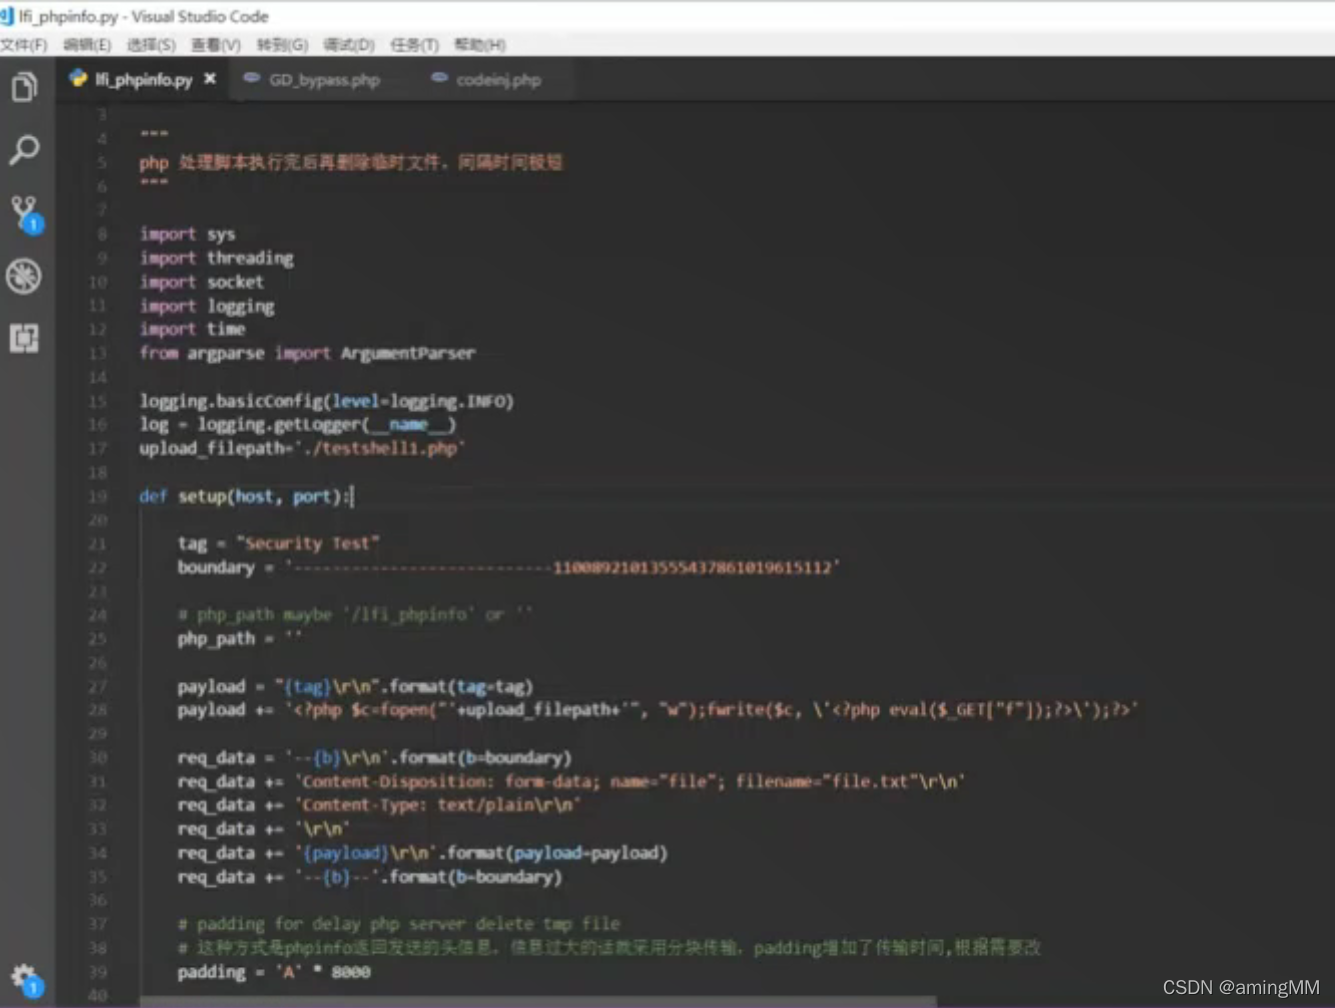Viewport: 1335px width, 1008px height.
Task: Click the Python file icon on lfi_phpinfo.py tab
Action: point(78,78)
